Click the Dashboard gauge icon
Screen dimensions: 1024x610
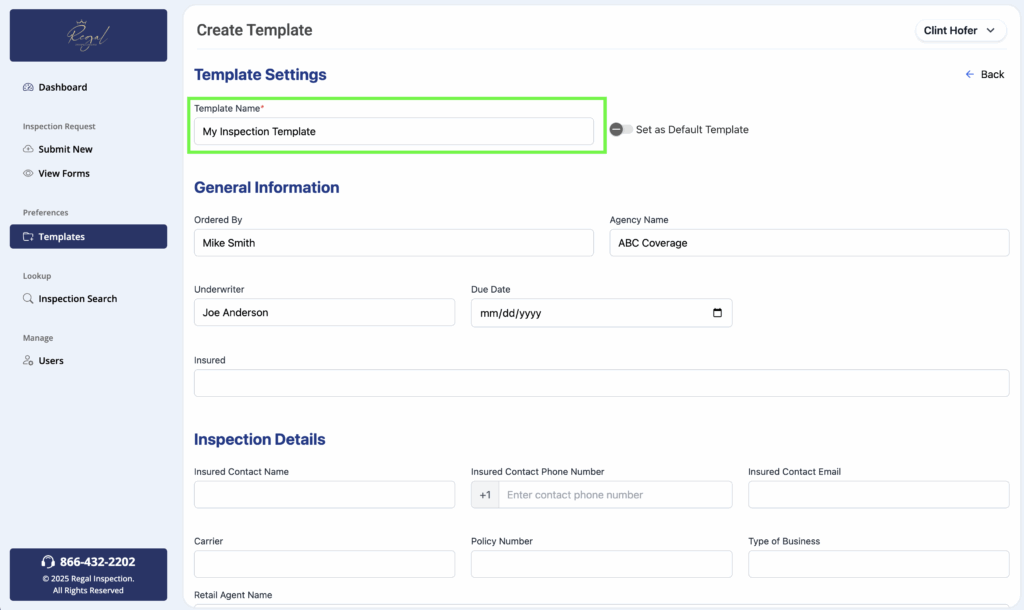pos(28,87)
